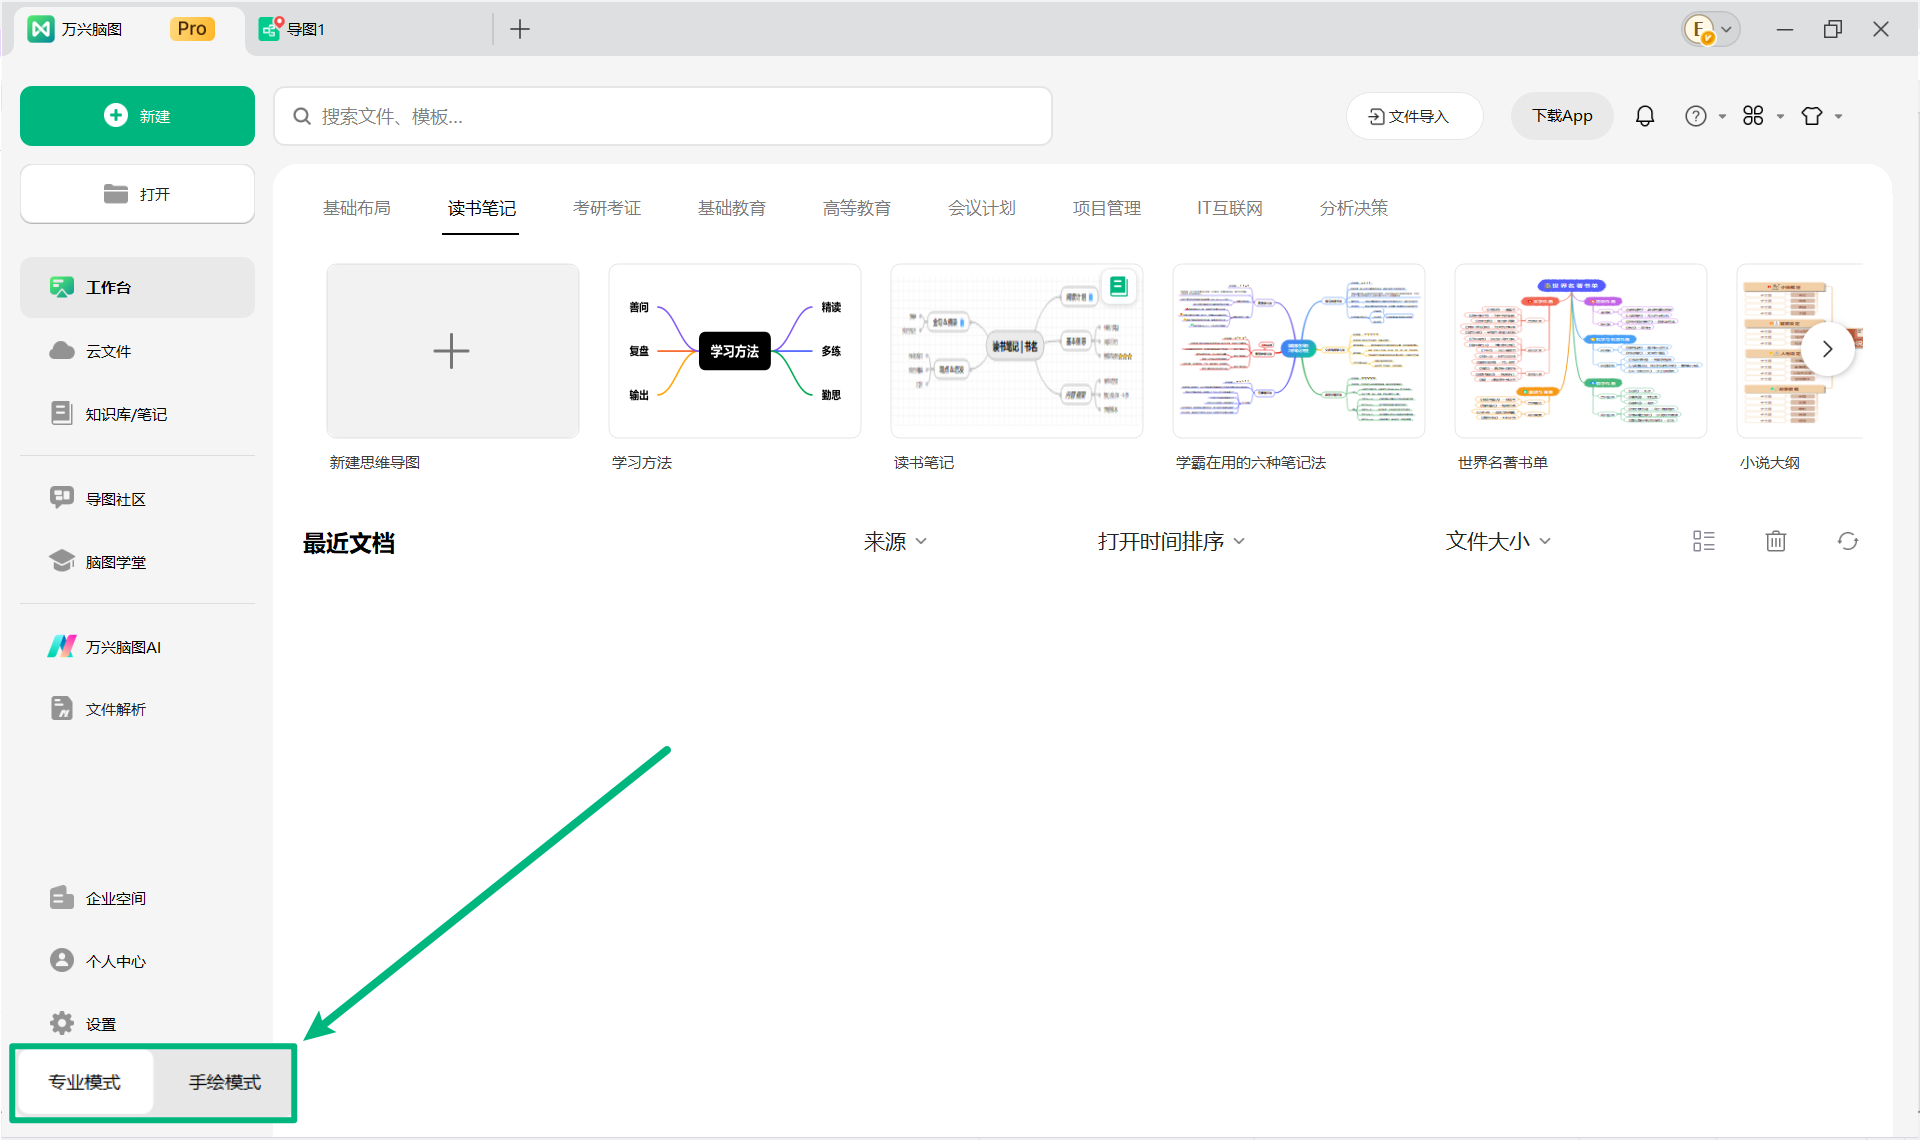Screen dimensions: 1920x1140
Task: Click the help question-mark icon
Action: [x=1696, y=116]
